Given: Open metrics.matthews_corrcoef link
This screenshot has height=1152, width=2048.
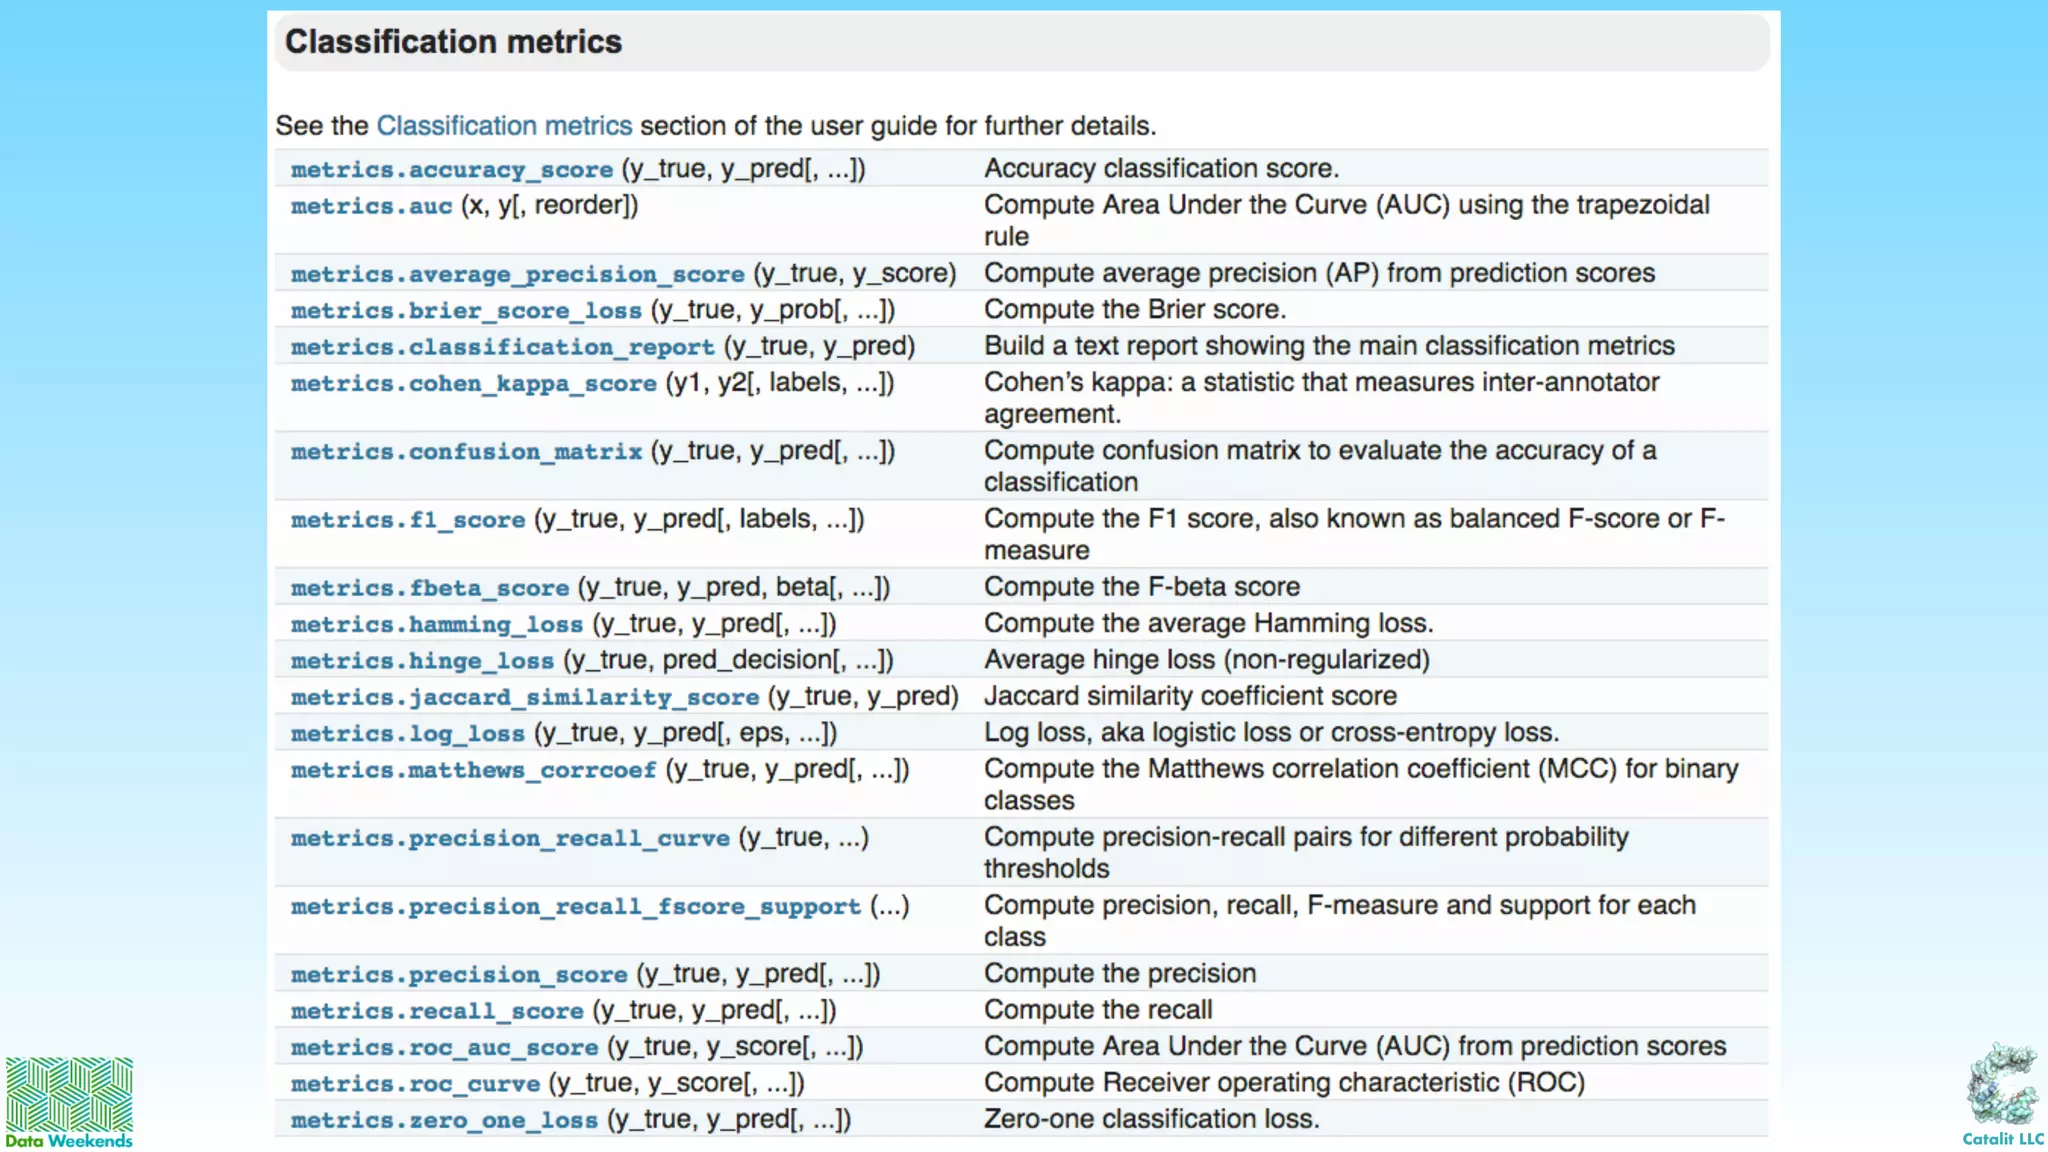Looking at the screenshot, I should 473,770.
